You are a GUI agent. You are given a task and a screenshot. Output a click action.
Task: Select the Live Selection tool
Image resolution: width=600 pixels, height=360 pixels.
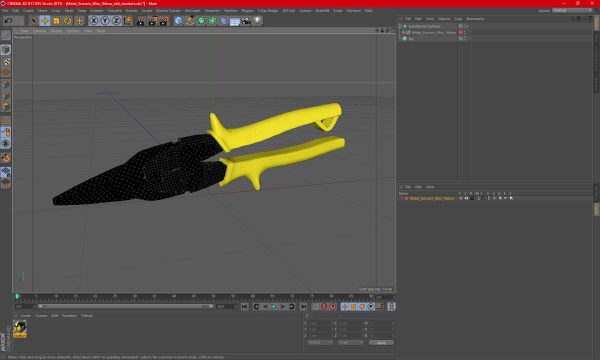click(x=34, y=21)
